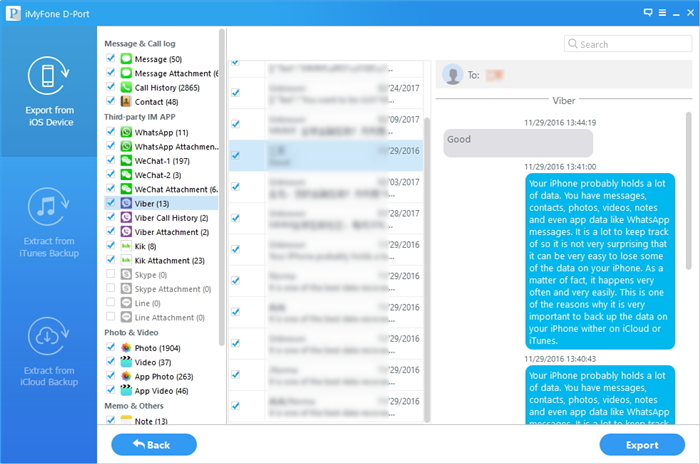
Task: Click the 'Good' message bubble
Action: [518, 143]
